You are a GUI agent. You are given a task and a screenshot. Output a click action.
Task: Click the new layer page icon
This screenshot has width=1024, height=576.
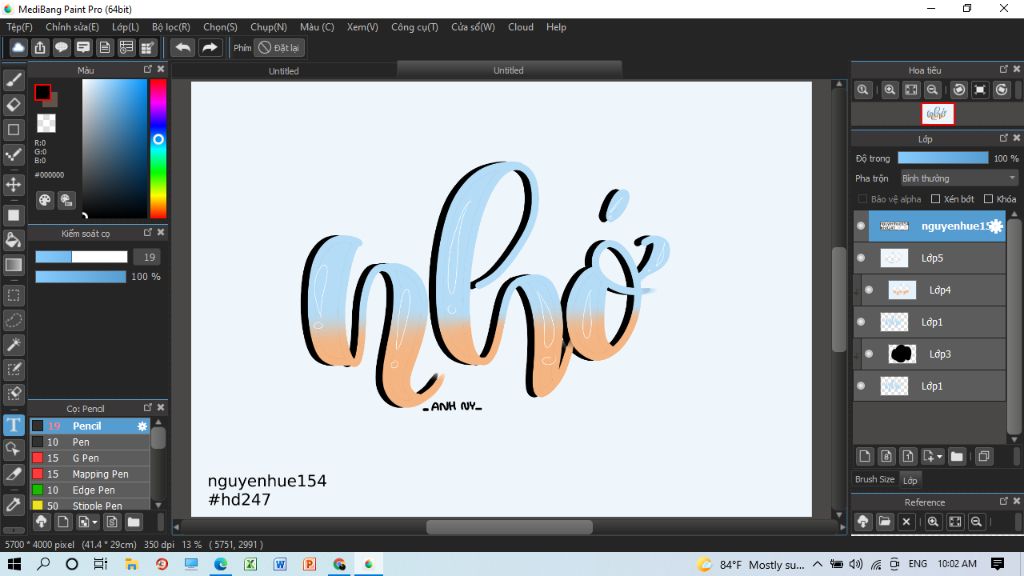865,456
